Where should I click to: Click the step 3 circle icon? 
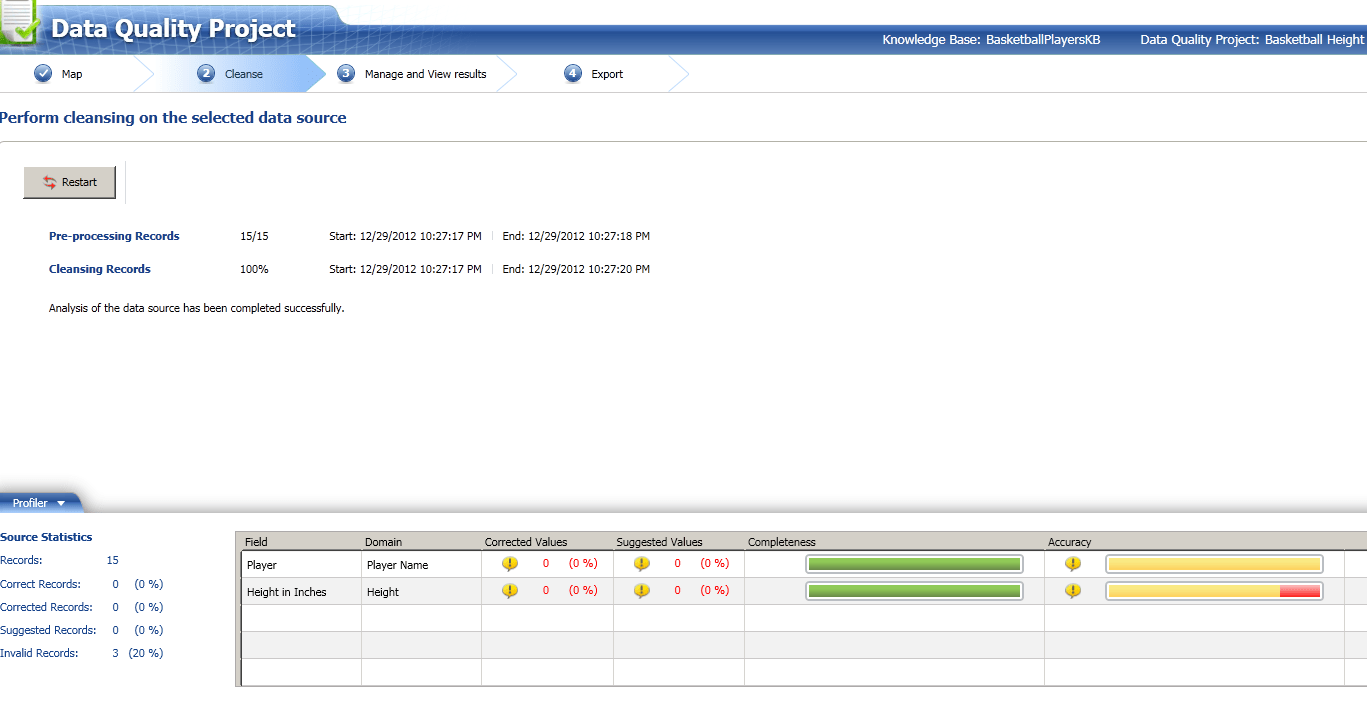pyautogui.click(x=345, y=72)
